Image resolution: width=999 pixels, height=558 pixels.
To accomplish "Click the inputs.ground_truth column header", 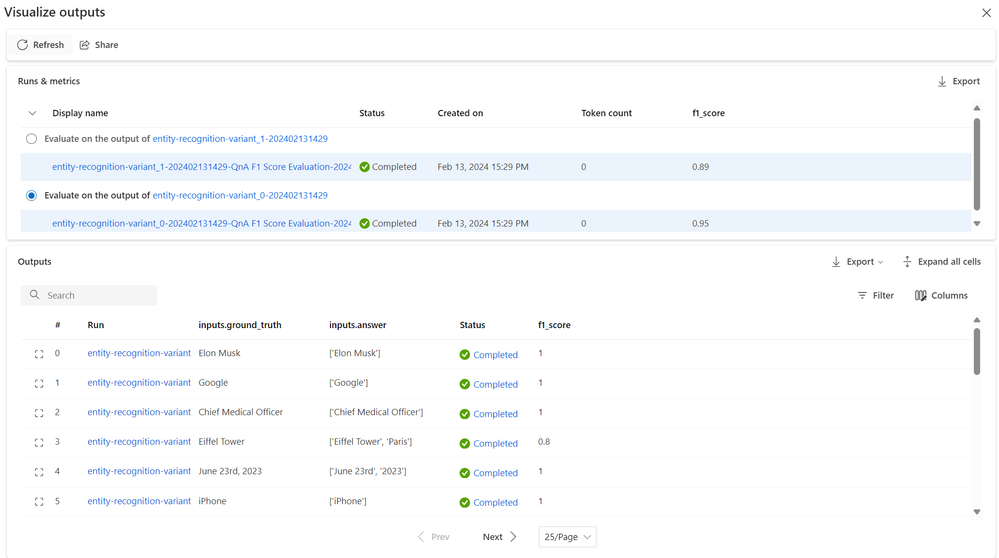I will (x=240, y=325).
